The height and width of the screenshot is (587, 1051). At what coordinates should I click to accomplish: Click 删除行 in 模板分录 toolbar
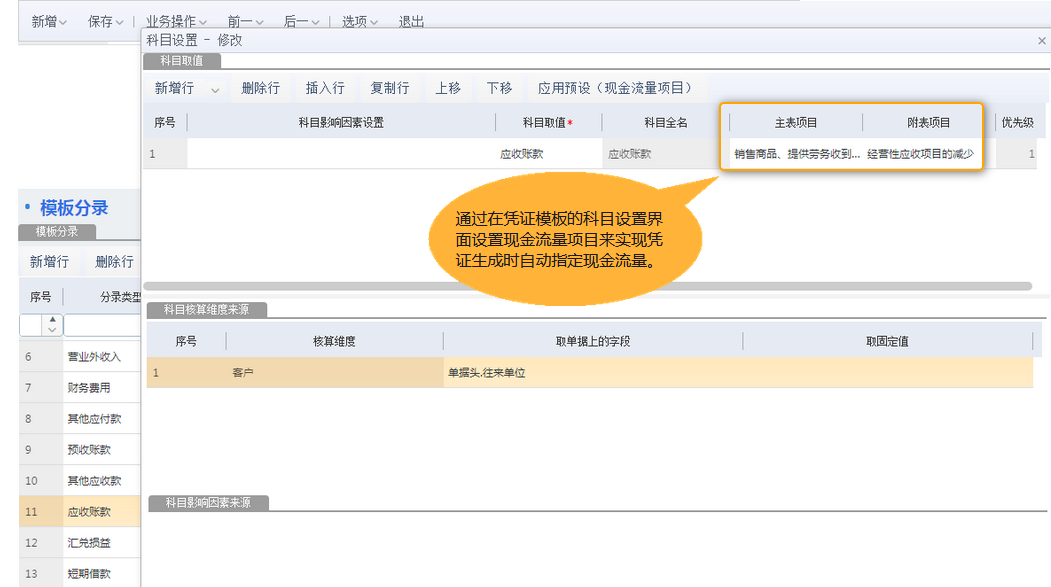[x=114, y=261]
